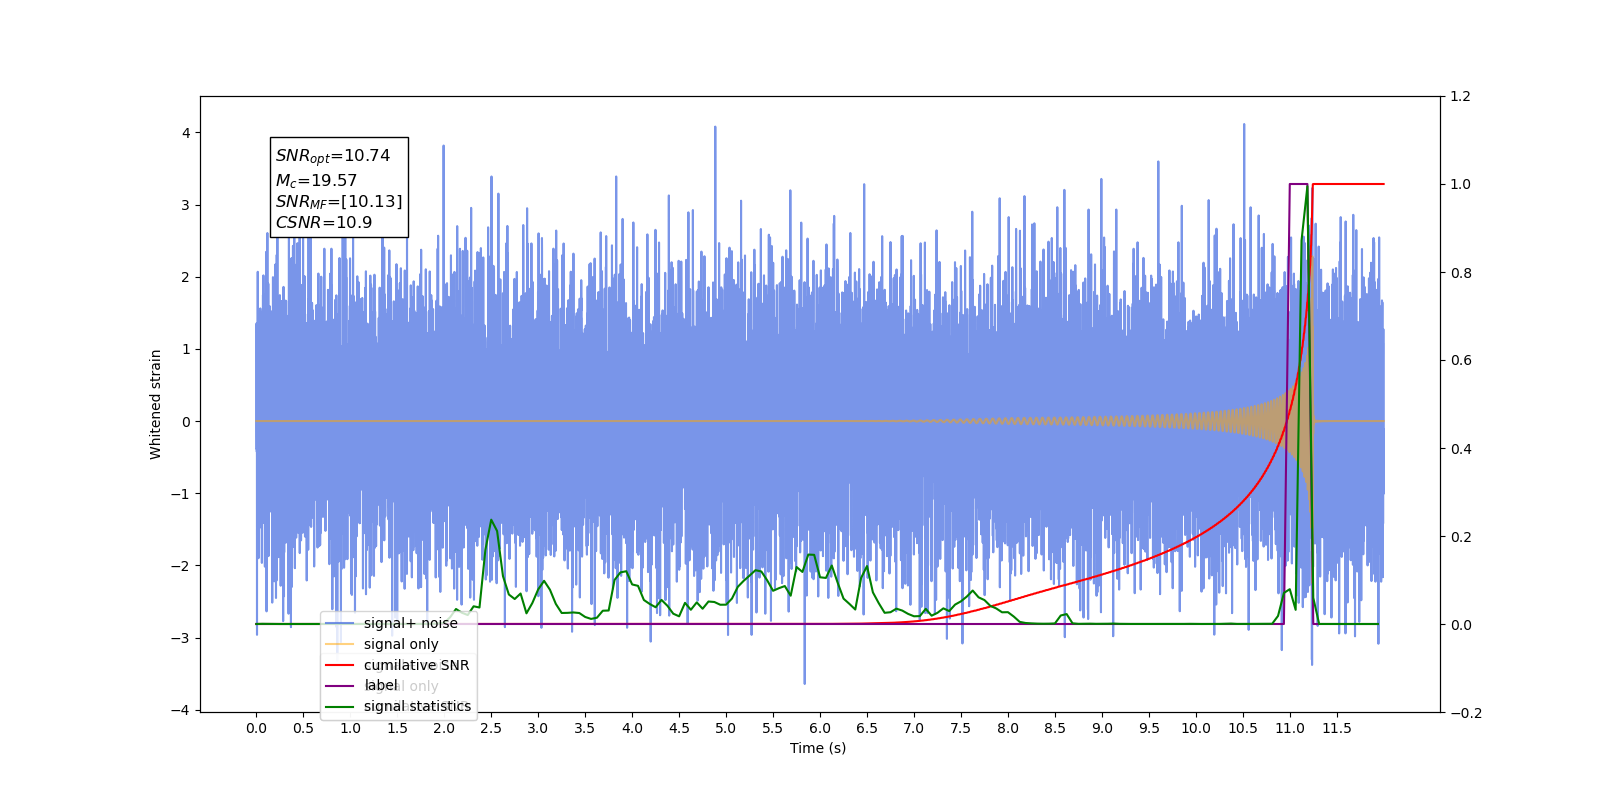Click the SNR_MF=[10.13] annotation text
1600x800 pixels.
click(339, 202)
